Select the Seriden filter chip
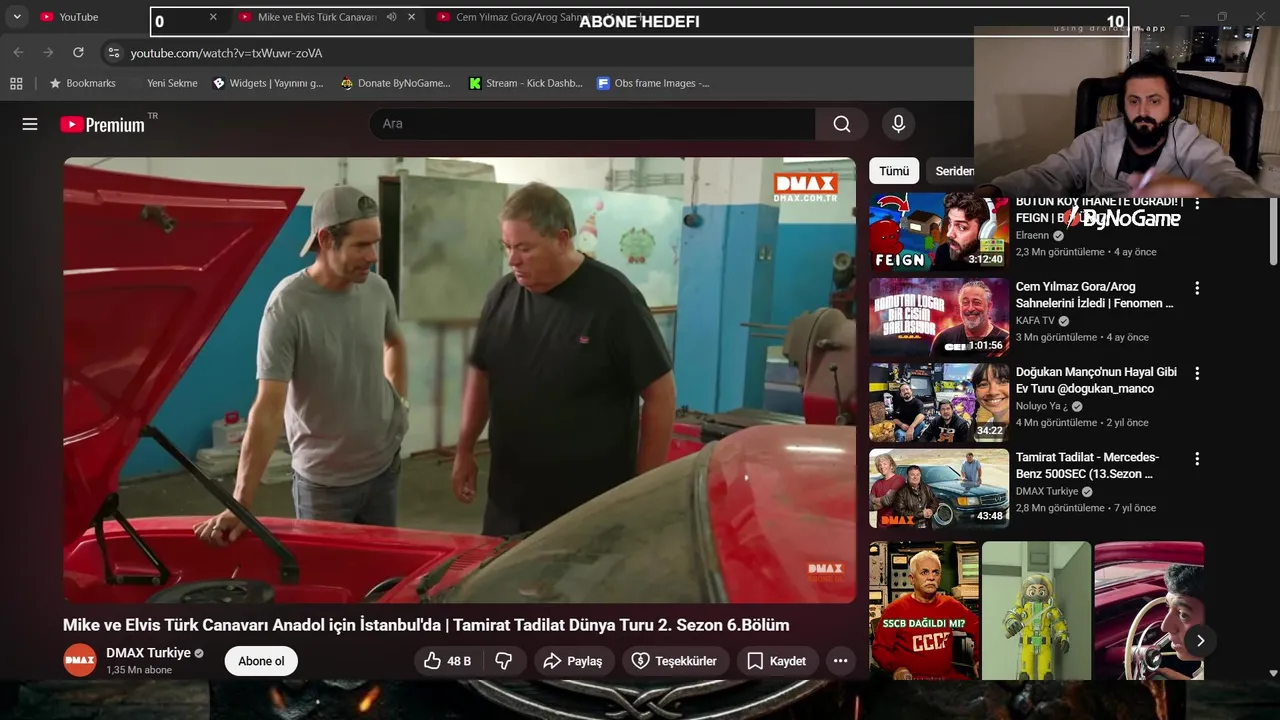This screenshot has width=1280, height=720. pyautogui.click(x=952, y=171)
